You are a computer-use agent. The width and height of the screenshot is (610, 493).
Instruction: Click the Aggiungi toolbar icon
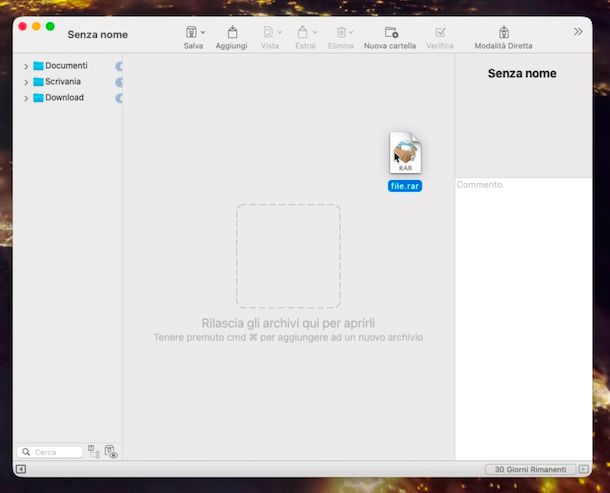[x=231, y=32]
